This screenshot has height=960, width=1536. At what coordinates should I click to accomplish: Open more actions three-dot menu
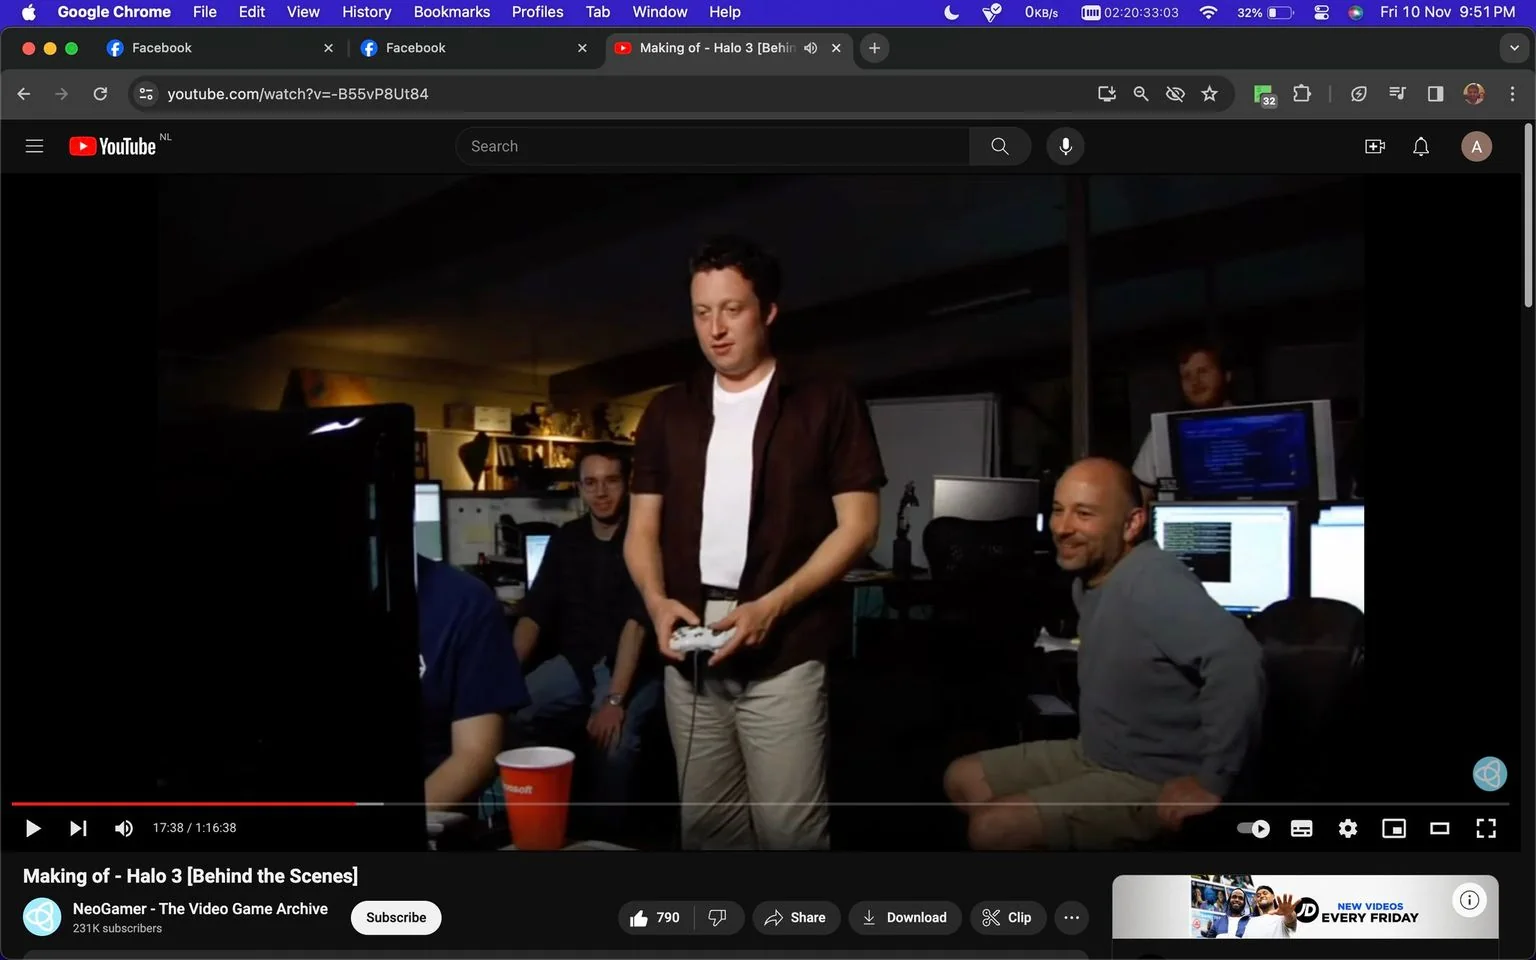(1071, 917)
